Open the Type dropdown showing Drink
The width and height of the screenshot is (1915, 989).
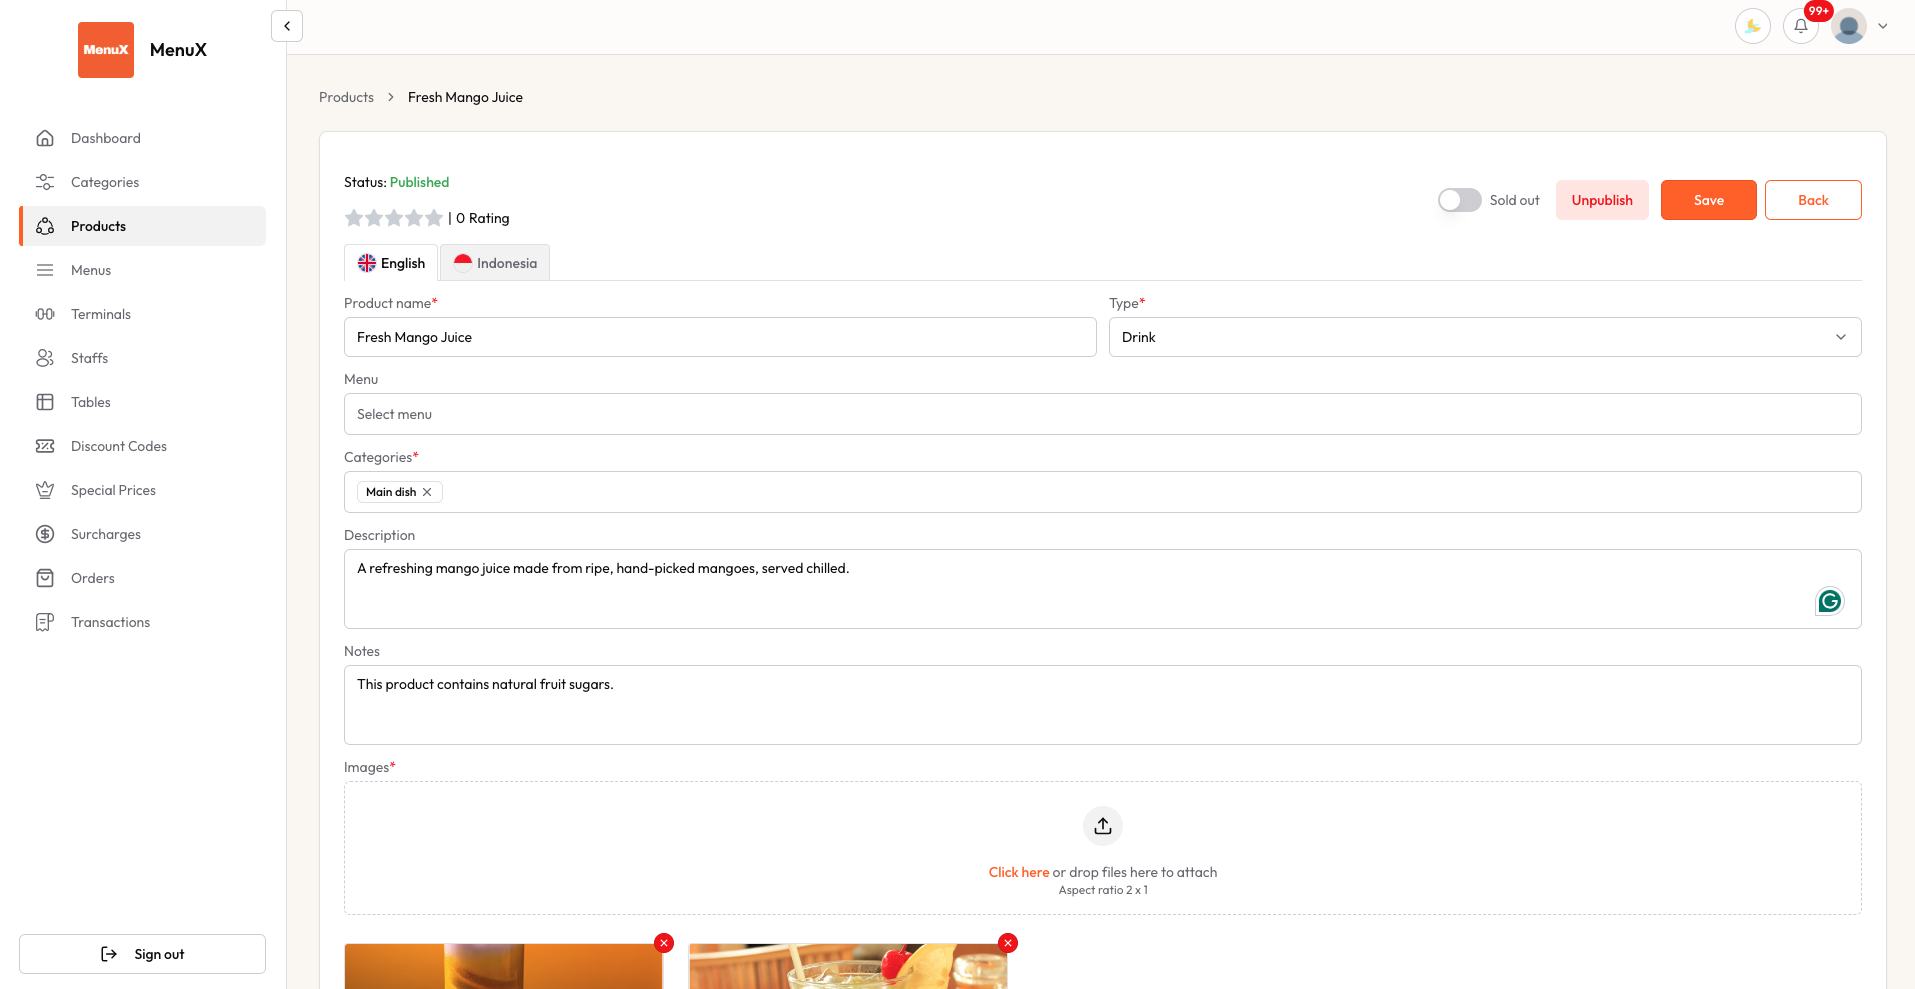pos(1485,337)
